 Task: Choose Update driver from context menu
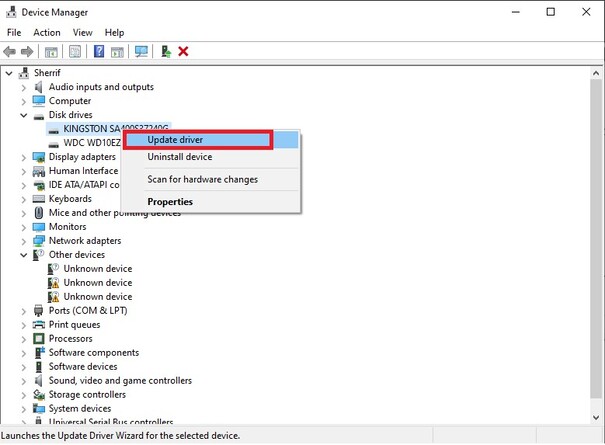pyautogui.click(x=211, y=140)
